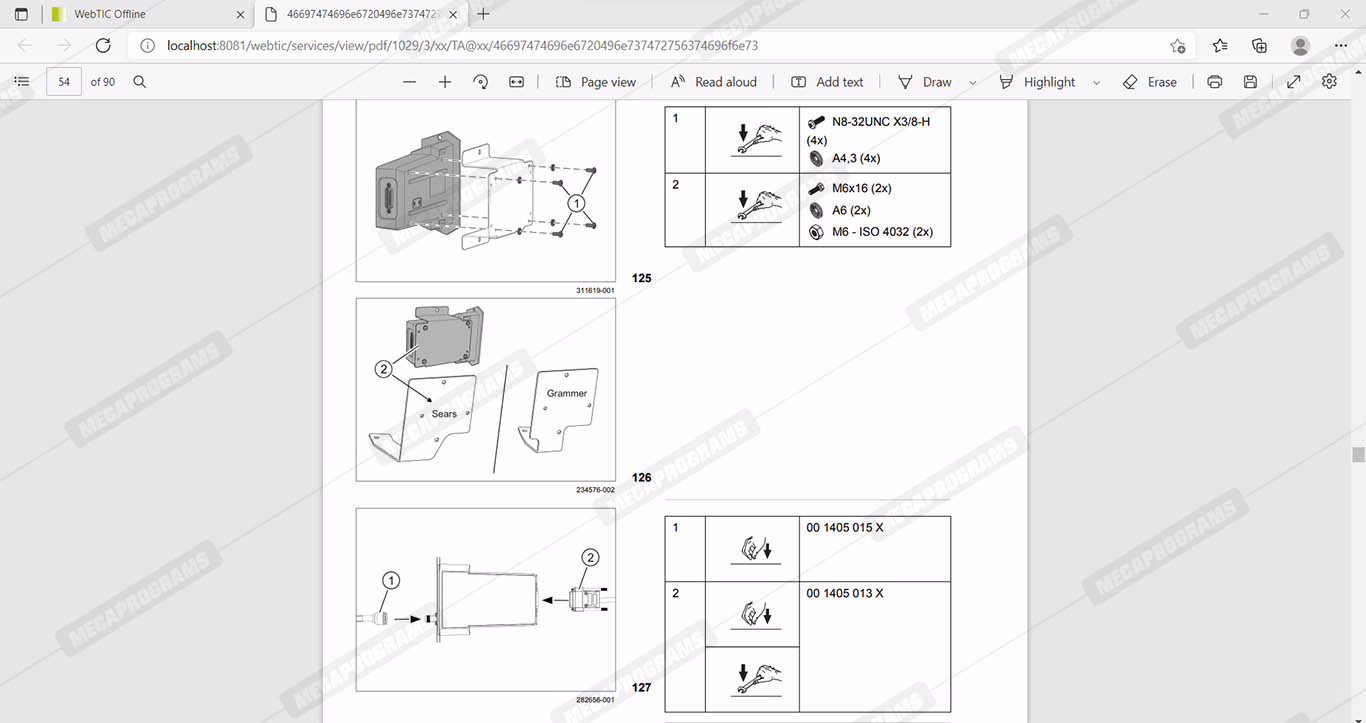Enter full screen PDF mode
Image resolution: width=1366 pixels, height=723 pixels.
[1293, 82]
